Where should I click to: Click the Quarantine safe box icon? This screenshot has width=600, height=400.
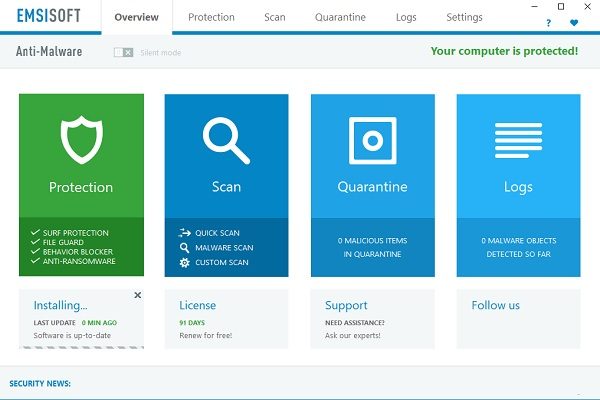372,140
